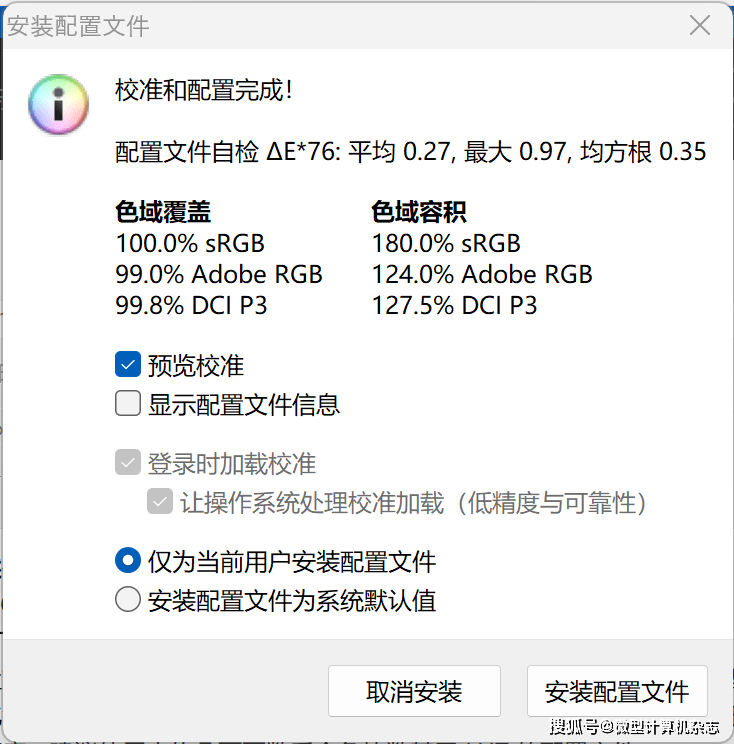
Task: Select 仅为当前用户安装配置文件 radio option
Action: click(128, 561)
